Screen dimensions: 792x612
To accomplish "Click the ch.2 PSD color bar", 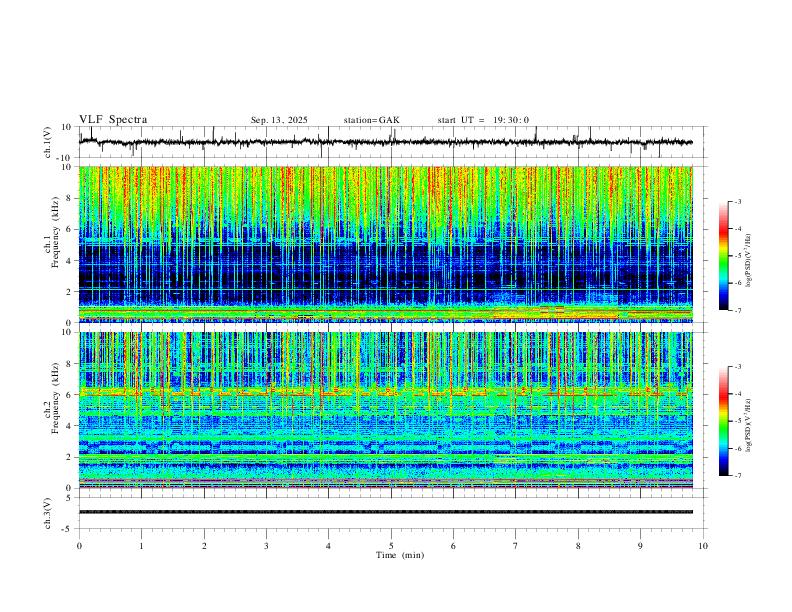I will click(x=724, y=421).
